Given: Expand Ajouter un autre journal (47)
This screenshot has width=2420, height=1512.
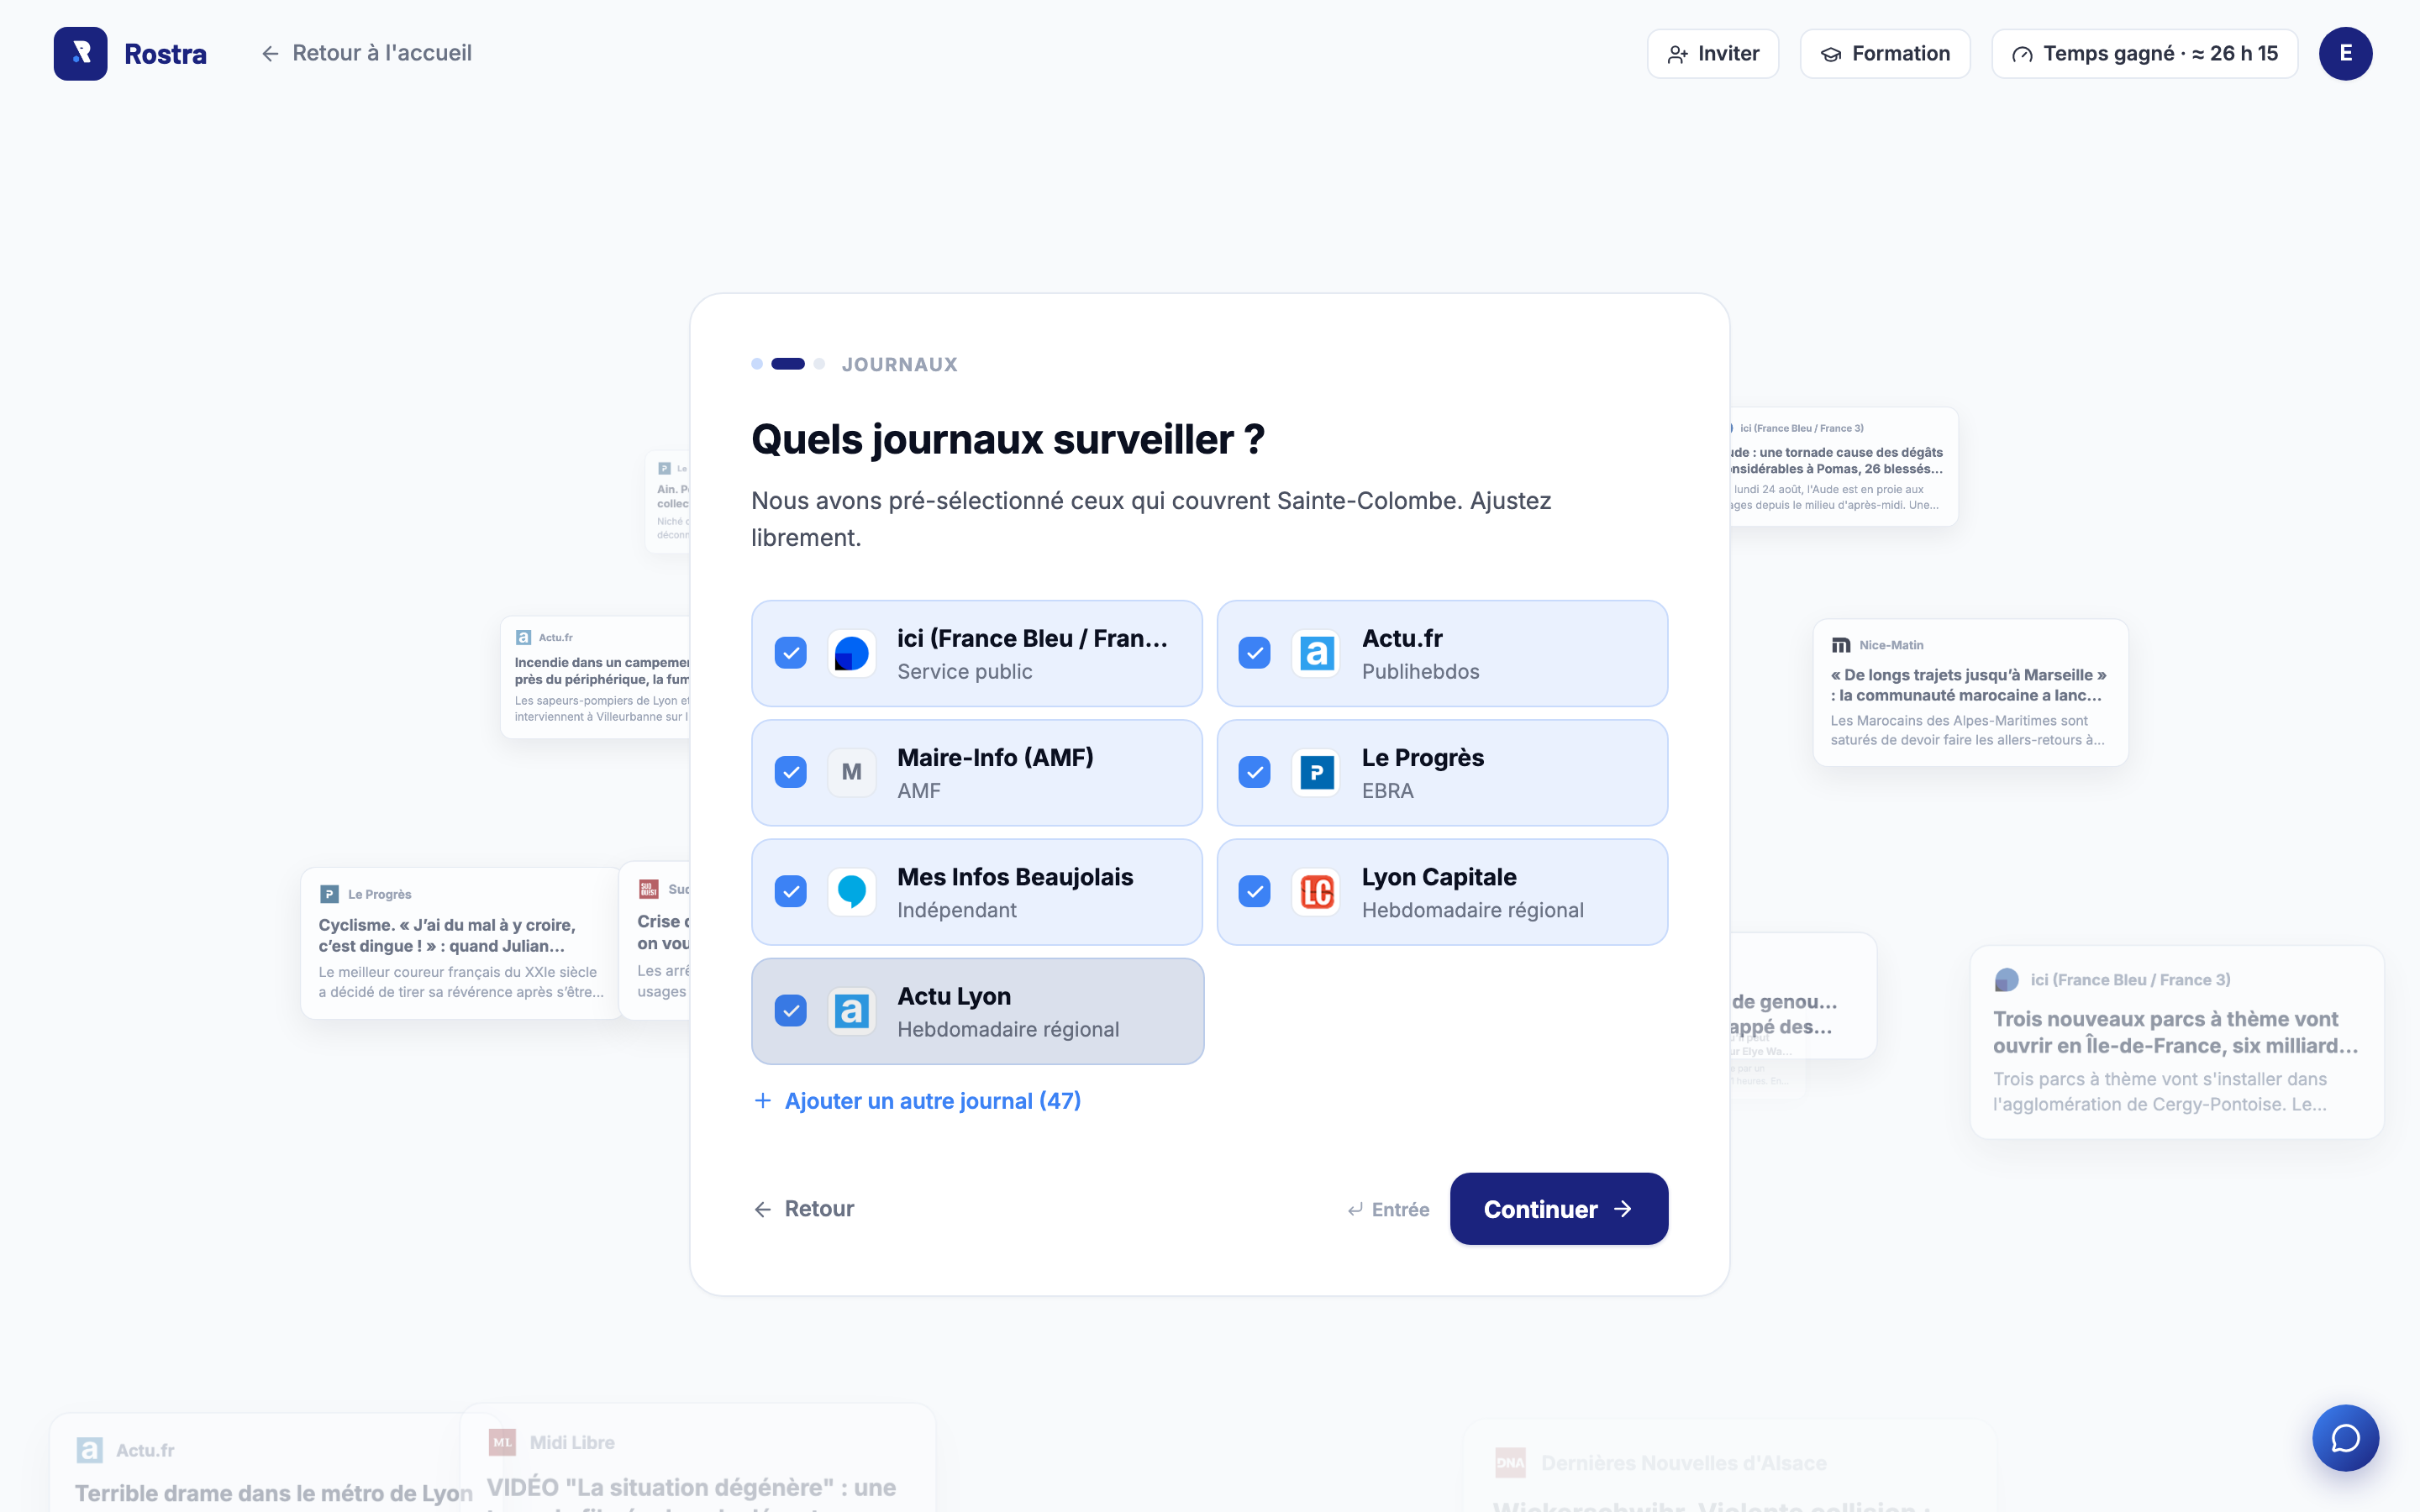Looking at the screenshot, I should point(917,1101).
